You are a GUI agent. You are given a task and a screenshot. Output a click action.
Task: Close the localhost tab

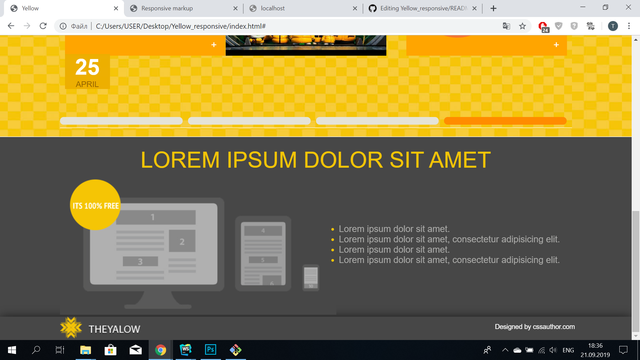355,8
